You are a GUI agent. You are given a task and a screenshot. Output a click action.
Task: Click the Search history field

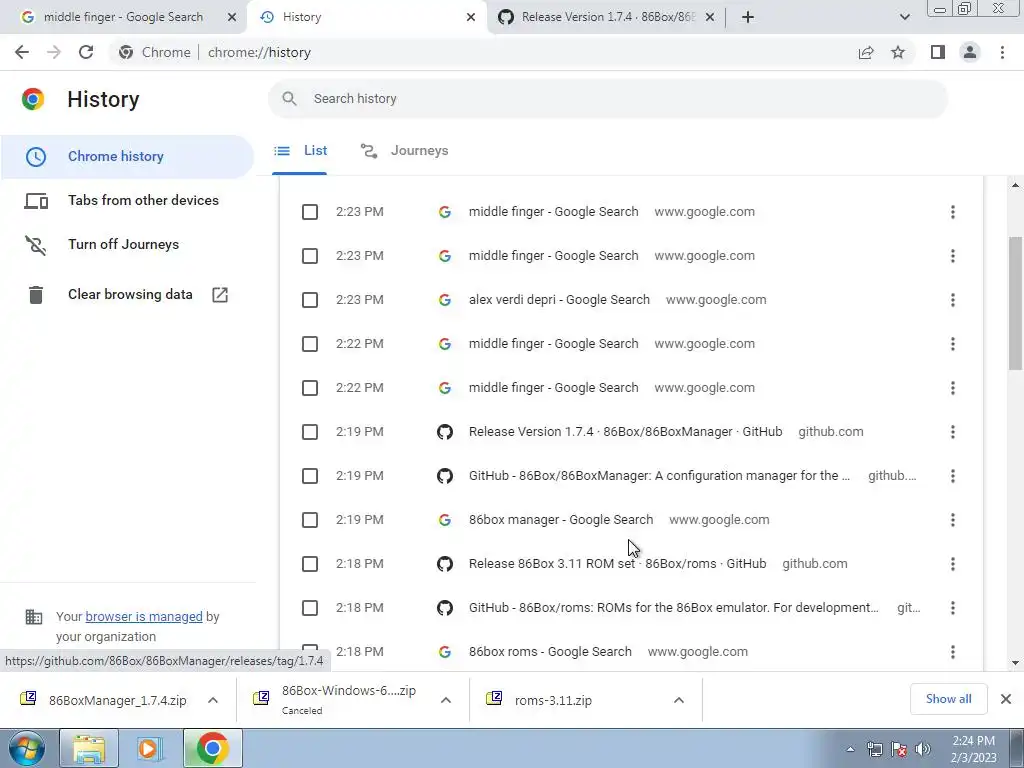coord(607,99)
